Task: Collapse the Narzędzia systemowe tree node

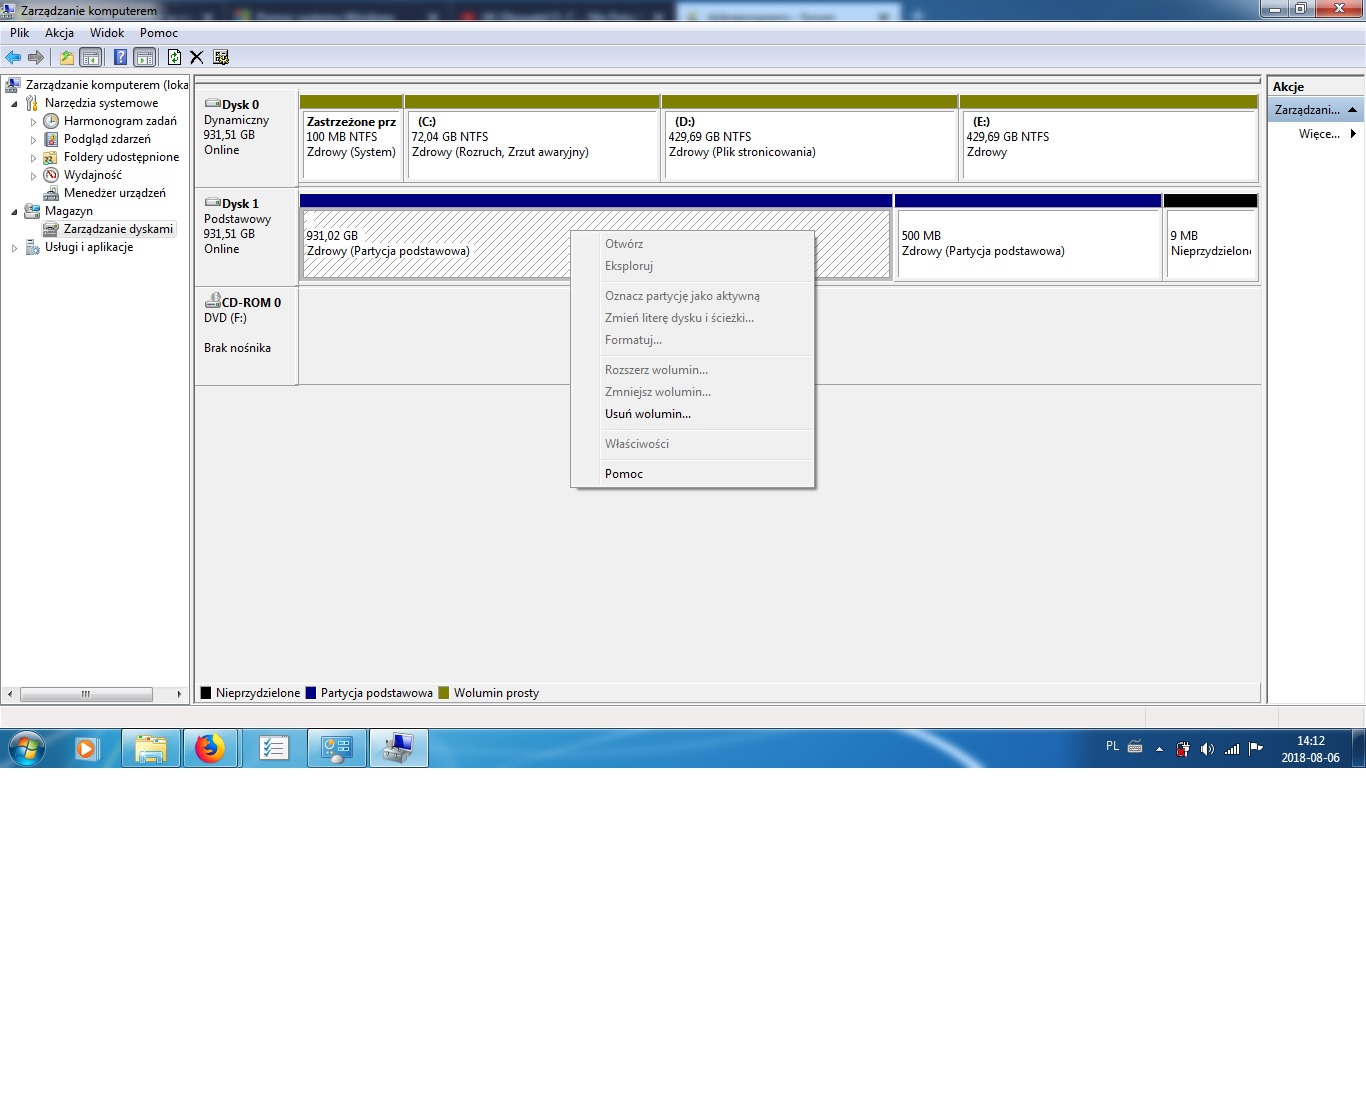Action: coord(14,104)
